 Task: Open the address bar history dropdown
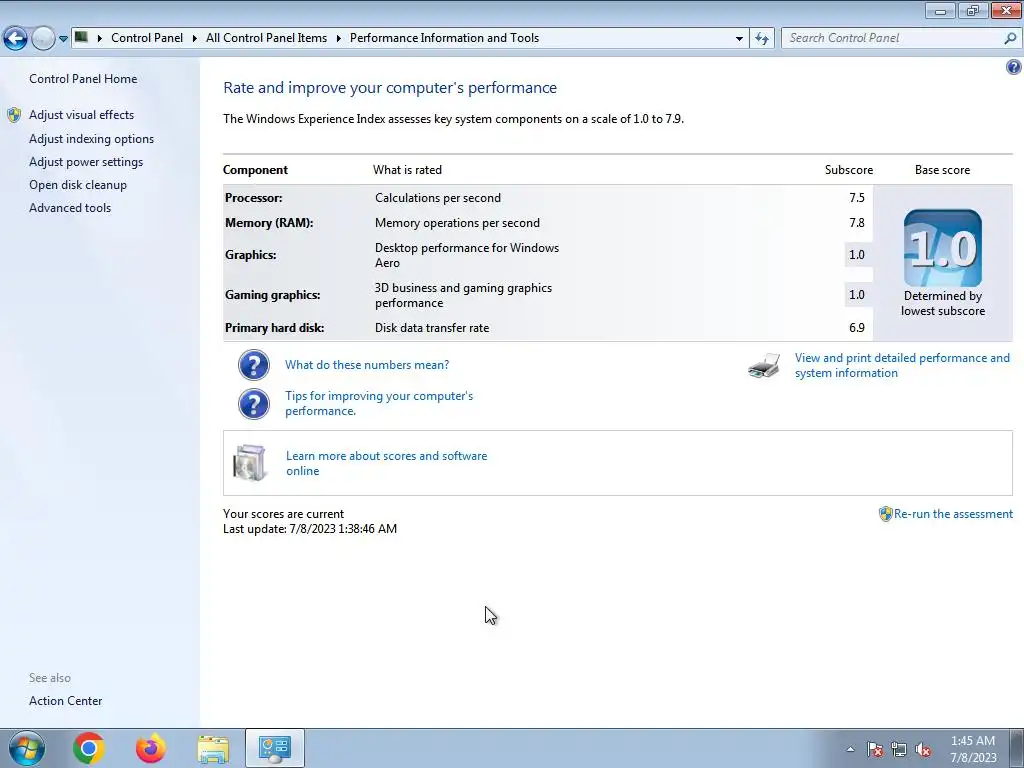[739, 39]
